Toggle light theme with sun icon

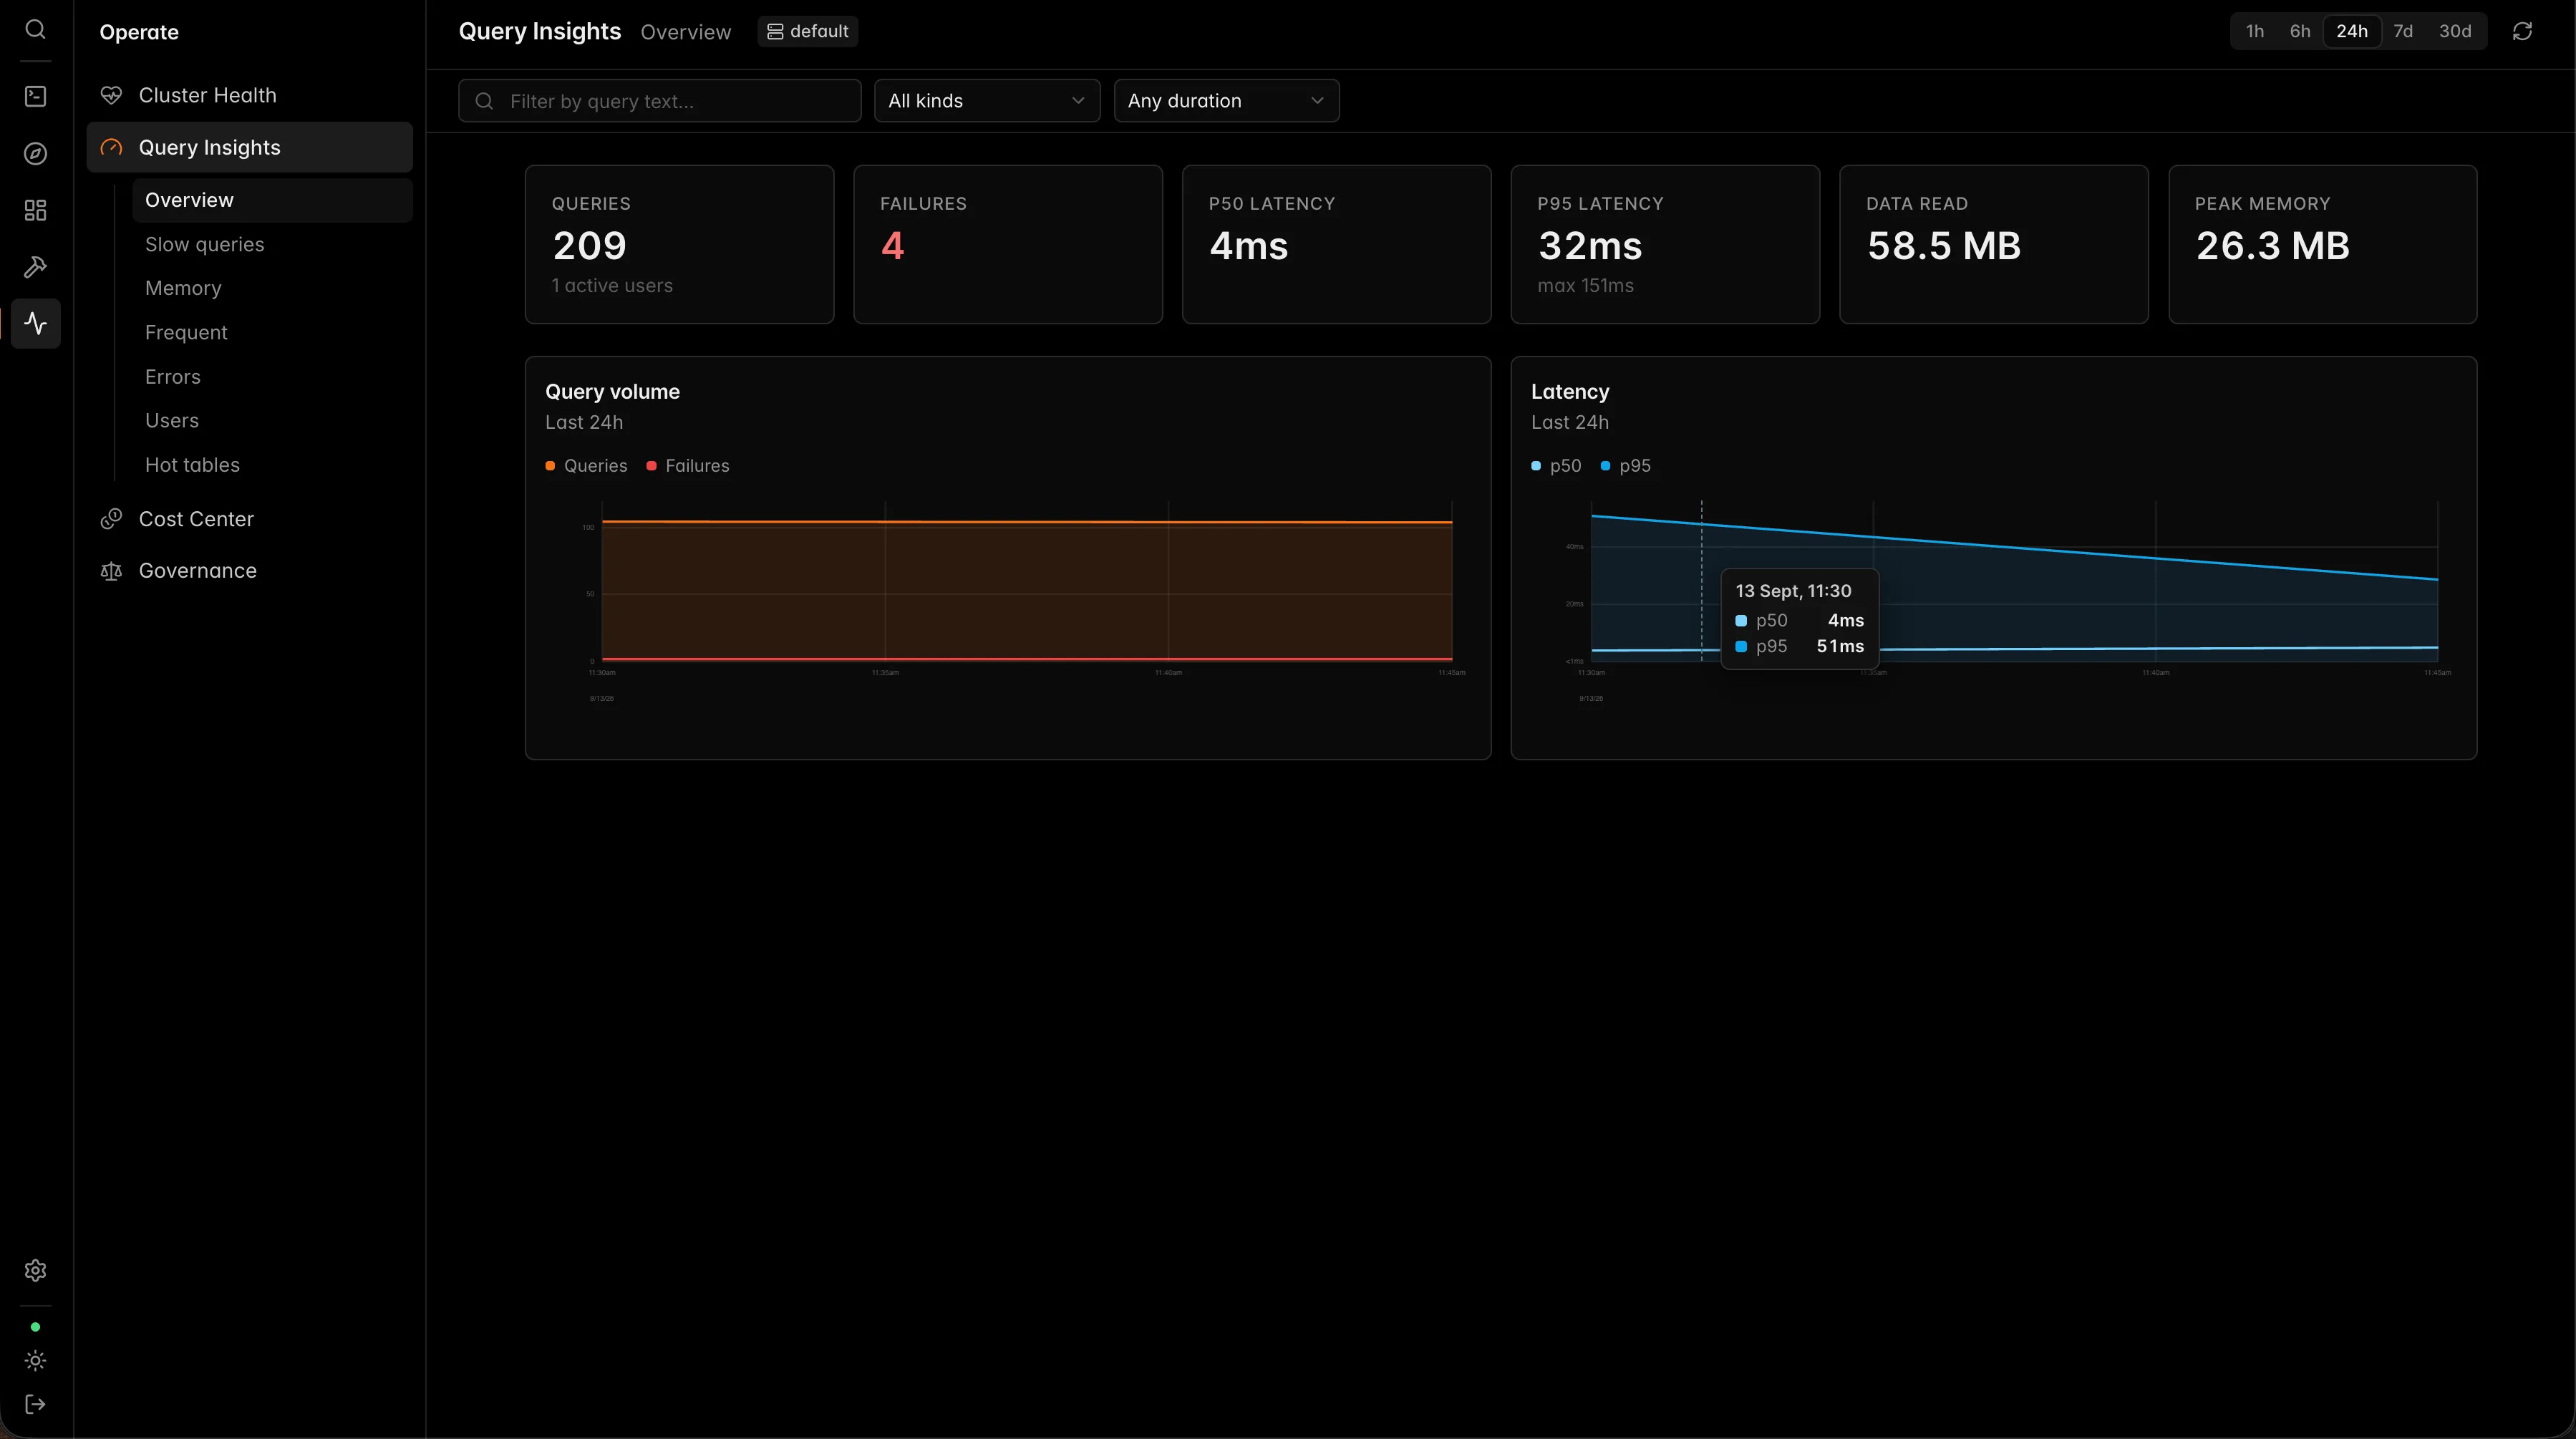tap(35, 1360)
